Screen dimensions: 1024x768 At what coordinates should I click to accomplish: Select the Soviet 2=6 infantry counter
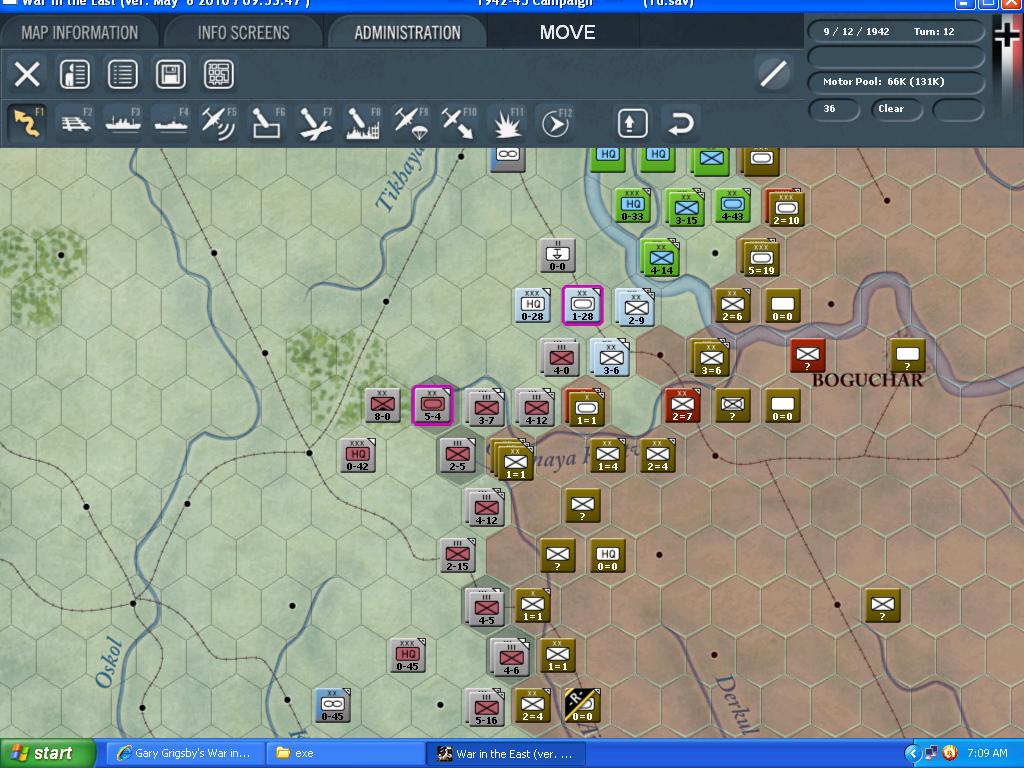point(732,306)
